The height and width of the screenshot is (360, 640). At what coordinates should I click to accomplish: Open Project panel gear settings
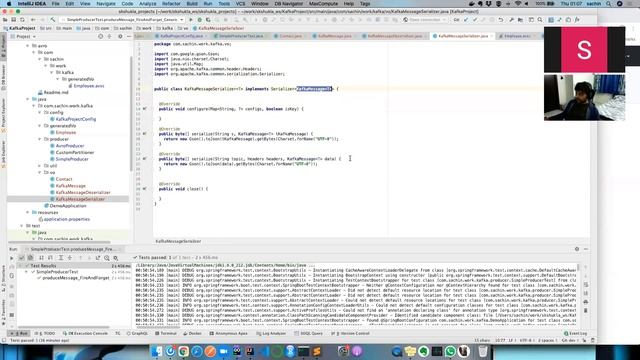[120, 36]
